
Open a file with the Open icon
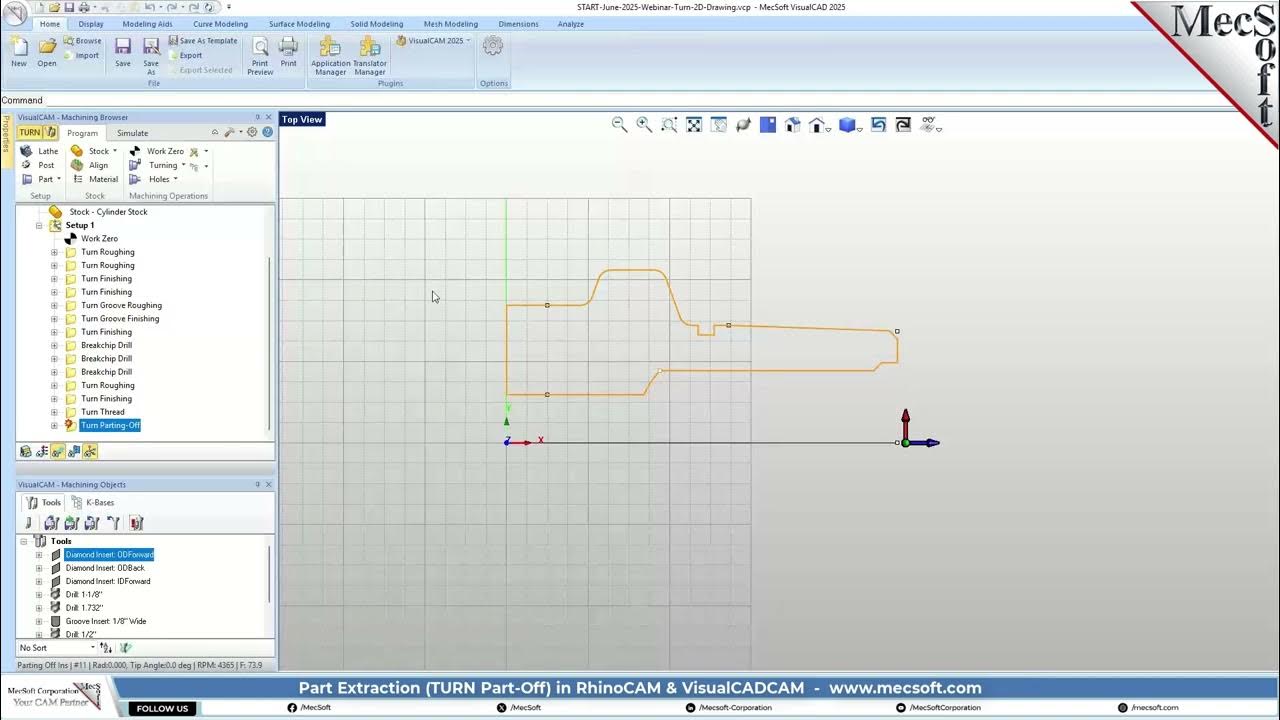47,51
